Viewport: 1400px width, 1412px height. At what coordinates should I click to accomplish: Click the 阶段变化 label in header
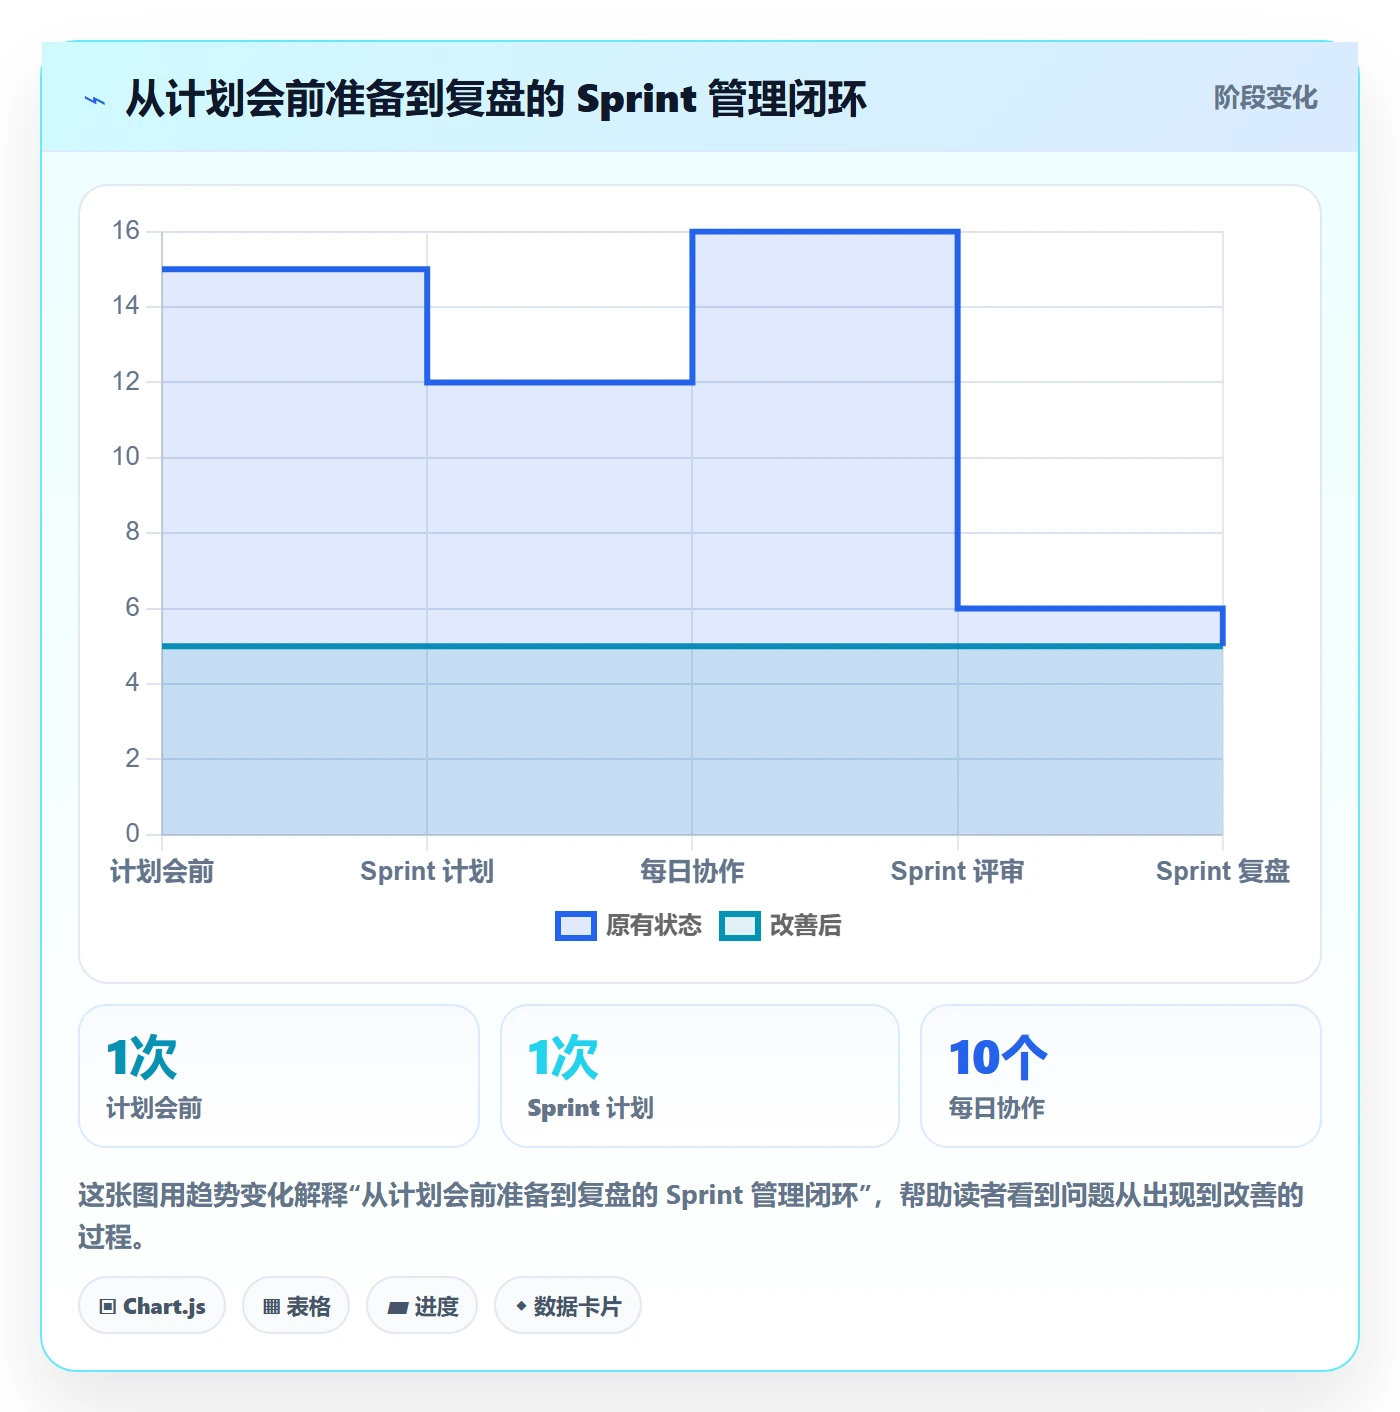(x=1265, y=98)
